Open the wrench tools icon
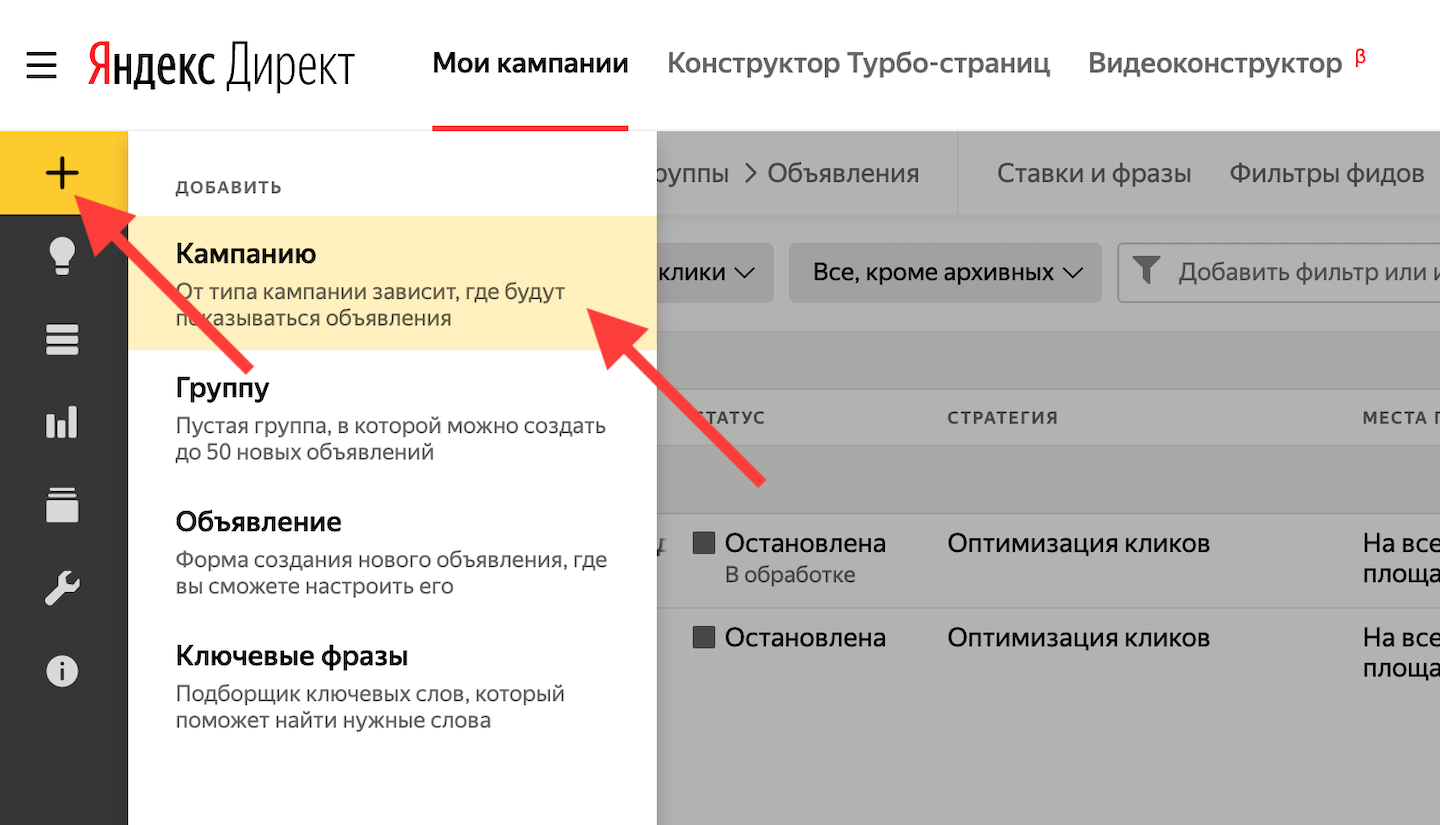Screen dimensions: 1440x825 tap(62, 588)
